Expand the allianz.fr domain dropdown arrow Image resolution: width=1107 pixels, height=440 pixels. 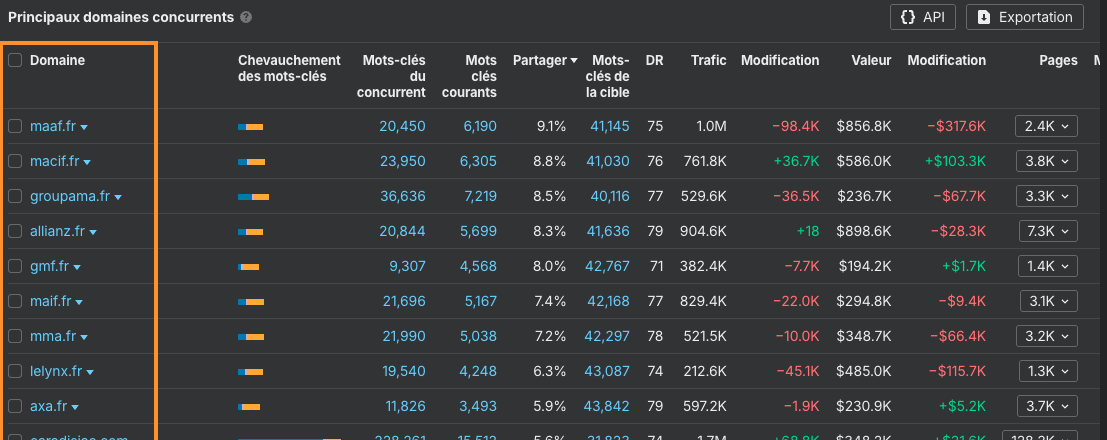click(x=93, y=232)
